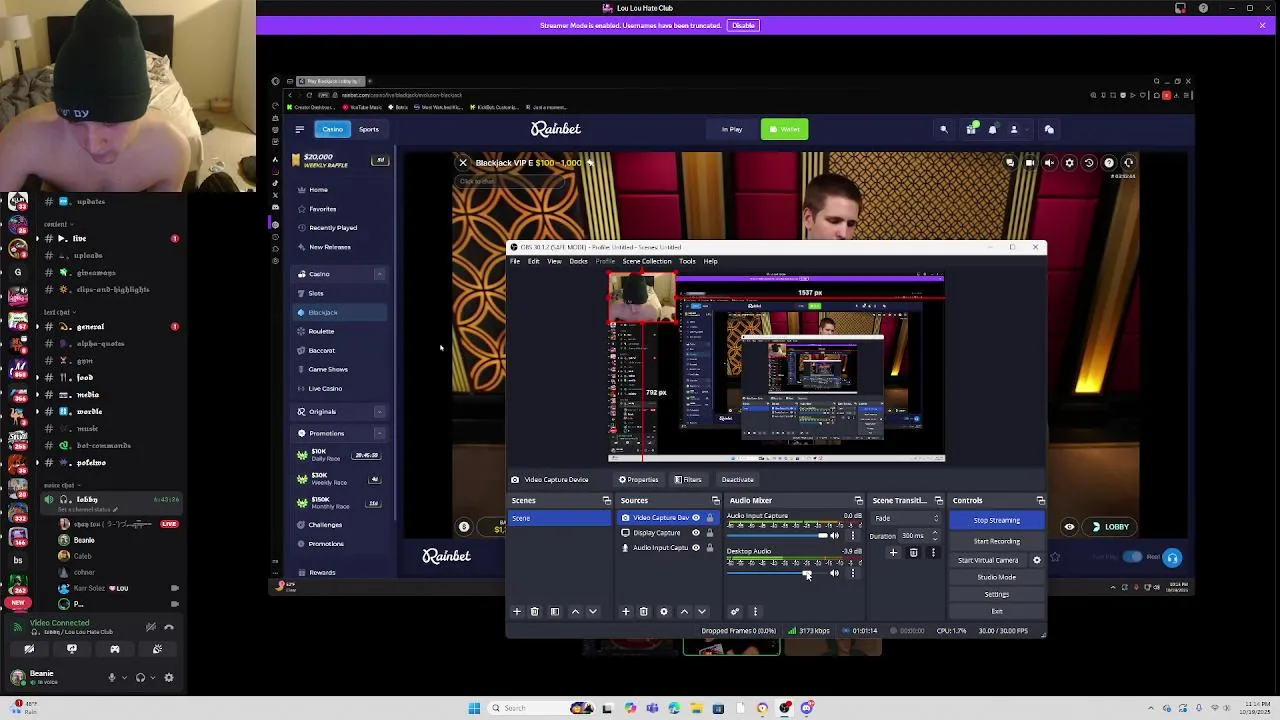The width and height of the screenshot is (1280, 720).
Task: Pop out the Scenes dock
Action: coord(606,500)
